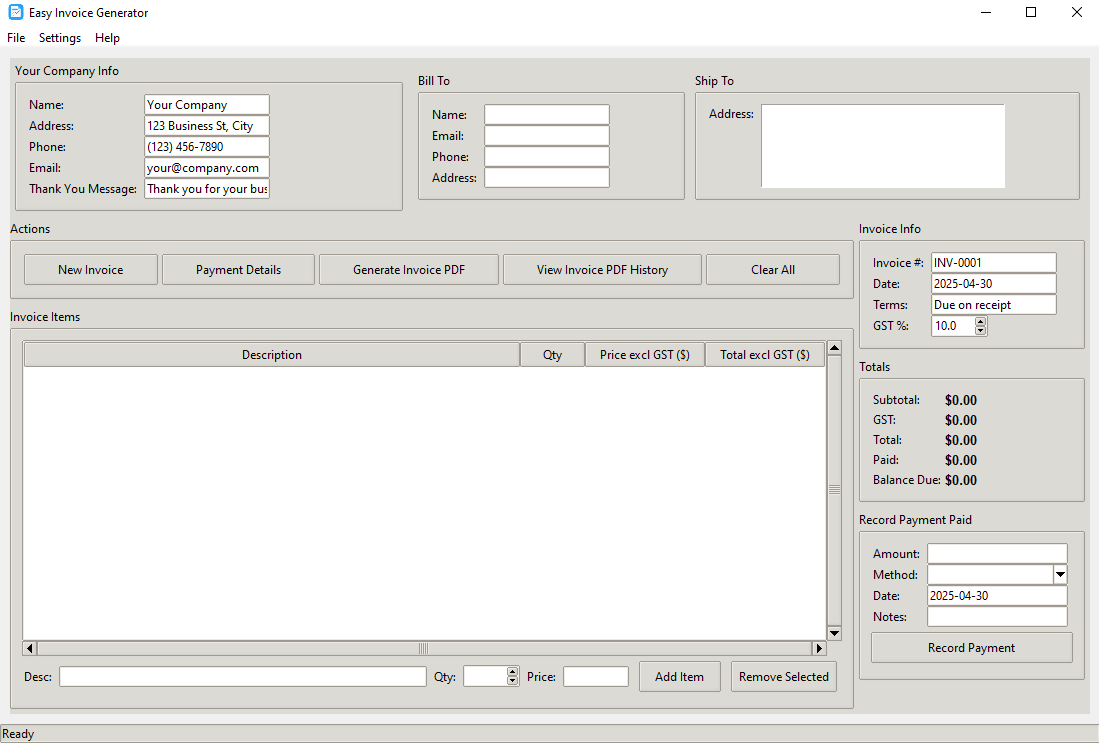Create a New Invoice
Viewport: 1099px width, 743px height.
pyautogui.click(x=90, y=269)
